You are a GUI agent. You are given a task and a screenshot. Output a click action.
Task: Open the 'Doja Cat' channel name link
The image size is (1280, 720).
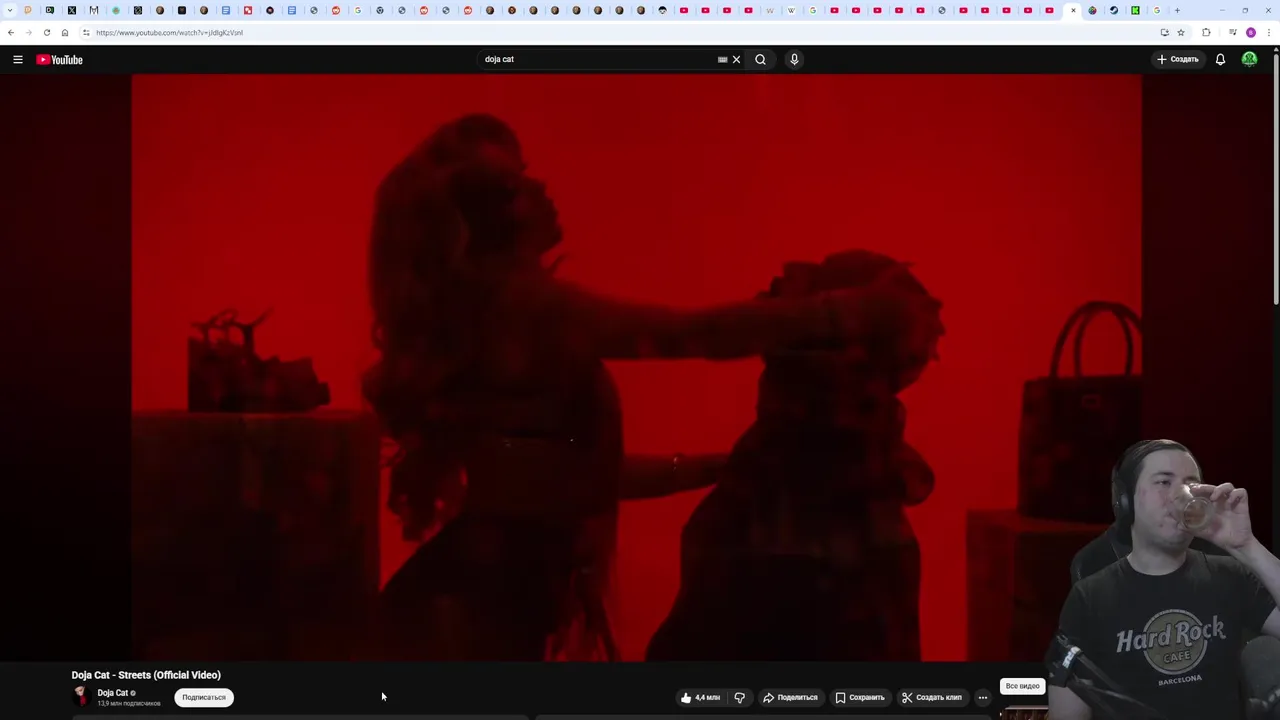click(x=112, y=692)
